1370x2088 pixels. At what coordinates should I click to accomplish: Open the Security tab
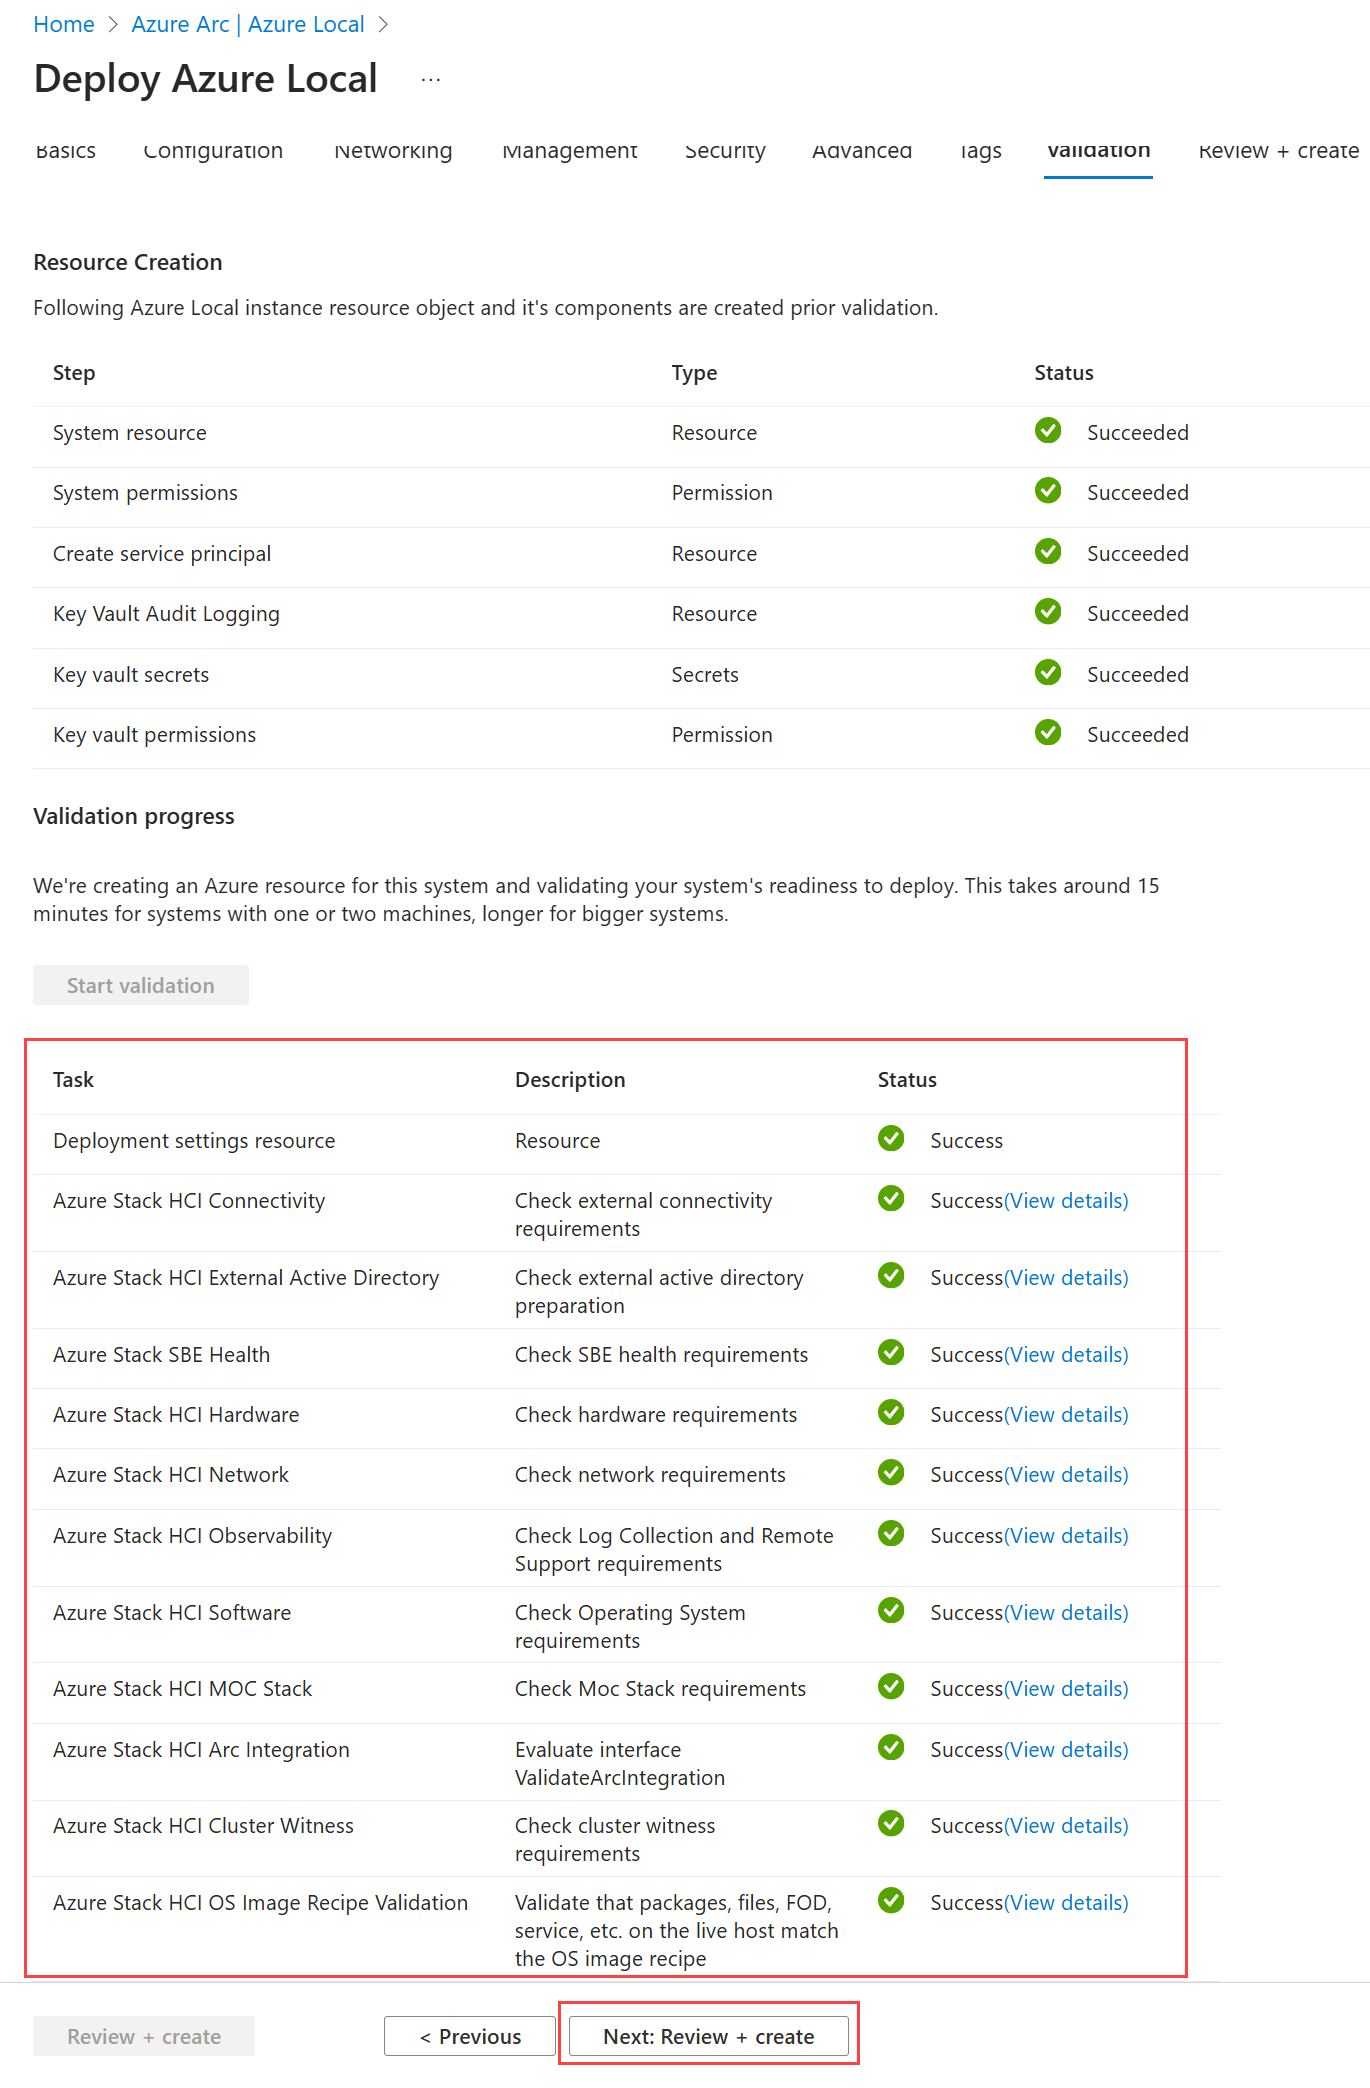(x=725, y=151)
